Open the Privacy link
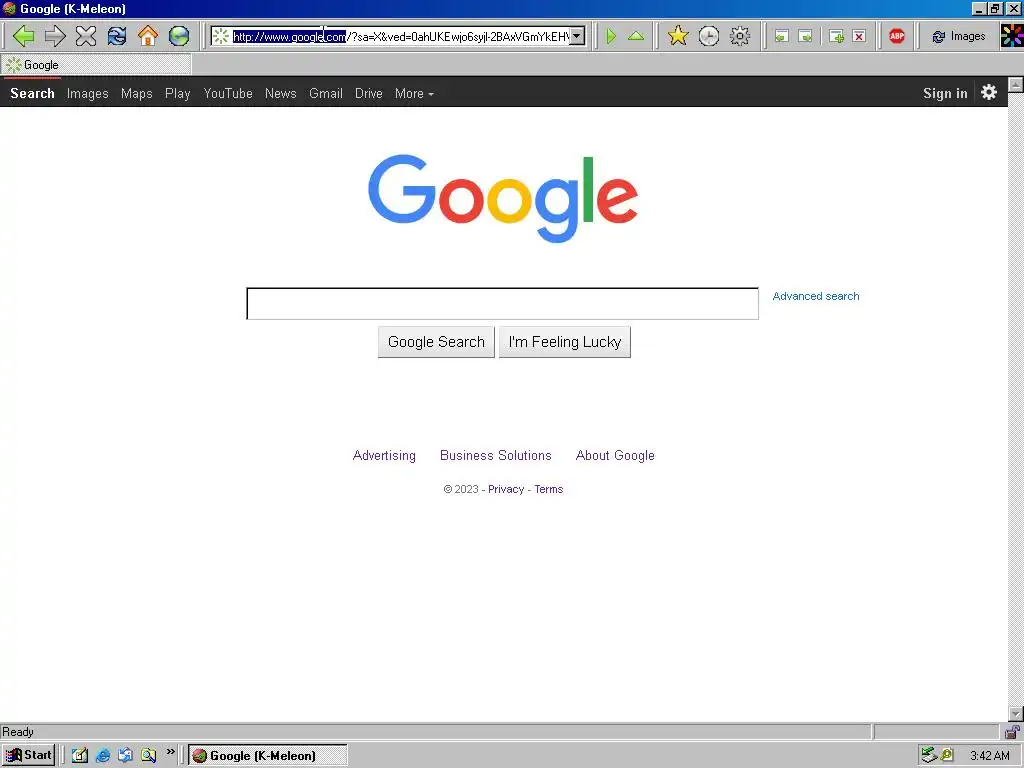 point(506,489)
